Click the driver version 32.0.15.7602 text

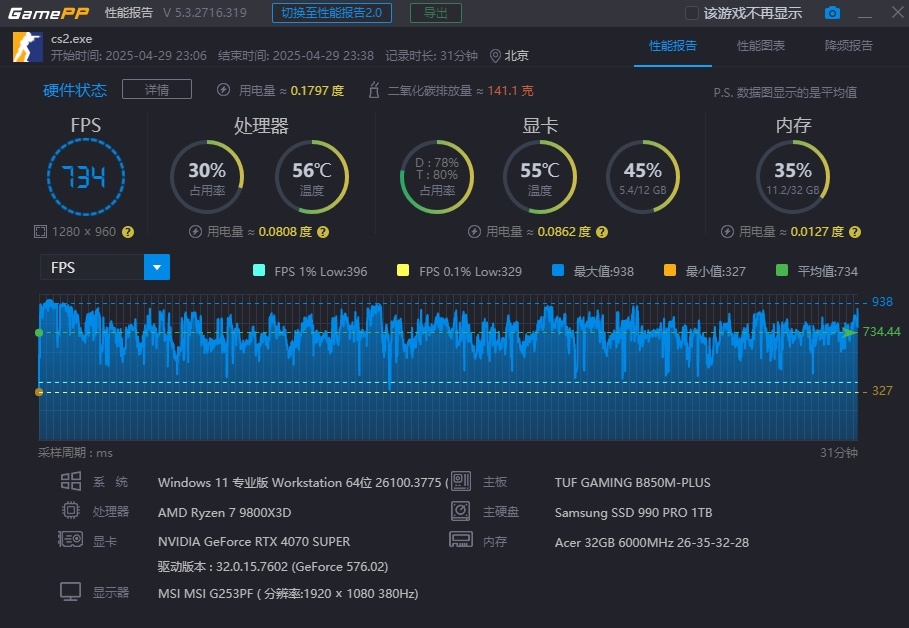[x=272, y=567]
